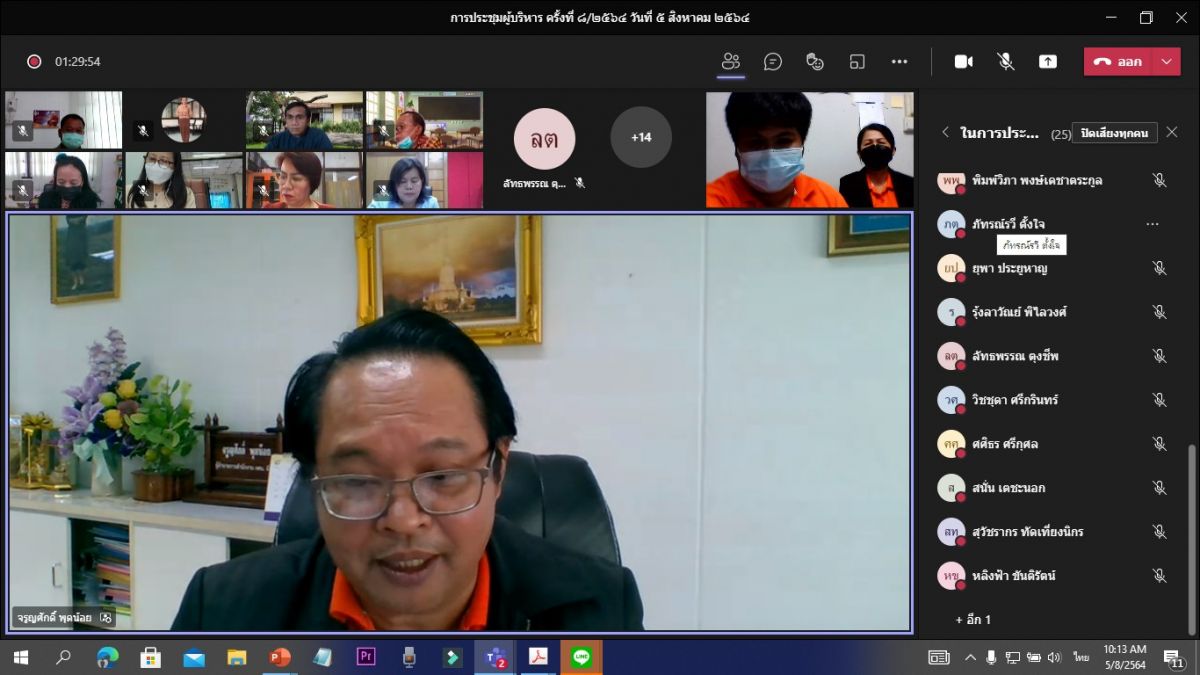The image size is (1200, 675).
Task: Open the more actions menu in the meeting toolbar
Action: [x=899, y=61]
